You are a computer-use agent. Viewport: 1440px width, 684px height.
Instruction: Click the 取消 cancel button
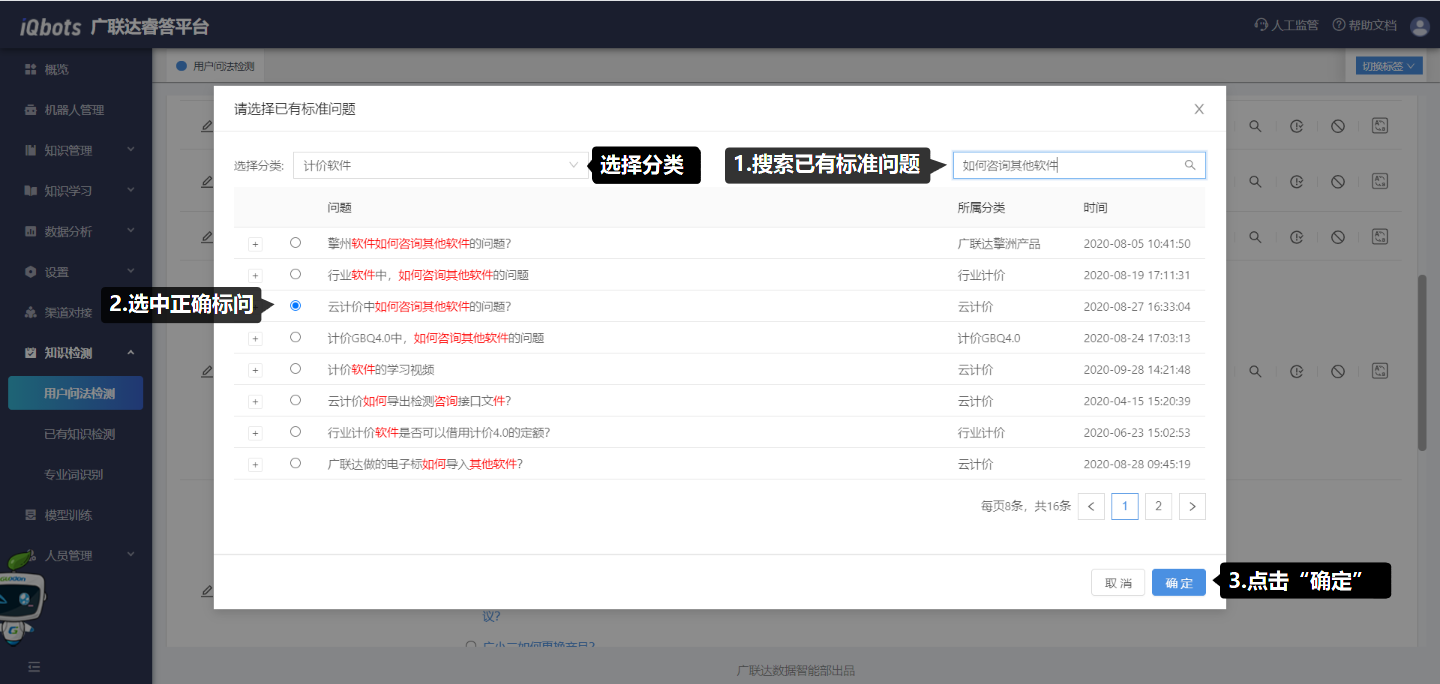pyautogui.click(x=1117, y=583)
